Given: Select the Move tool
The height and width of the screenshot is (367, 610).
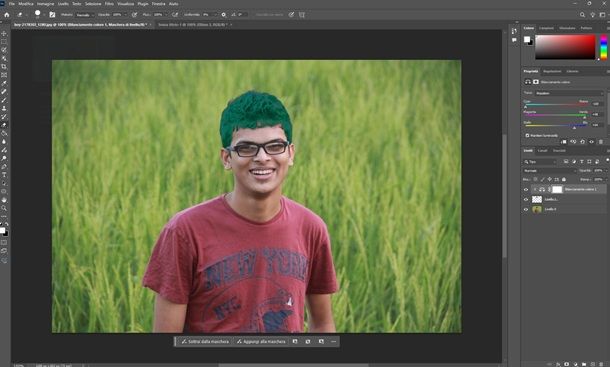Looking at the screenshot, I should point(4,34).
